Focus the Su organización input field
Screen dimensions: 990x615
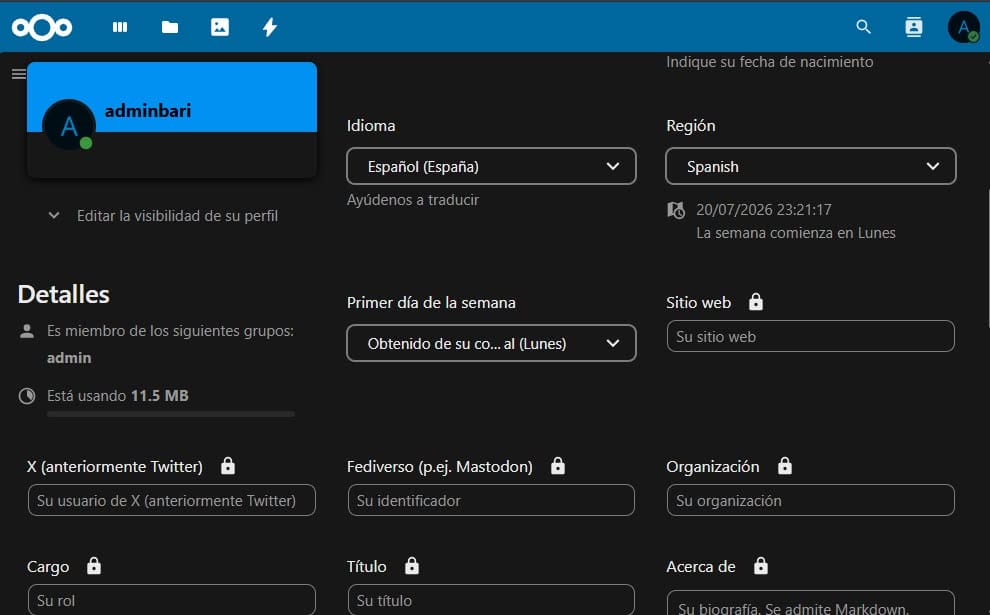[x=811, y=500]
